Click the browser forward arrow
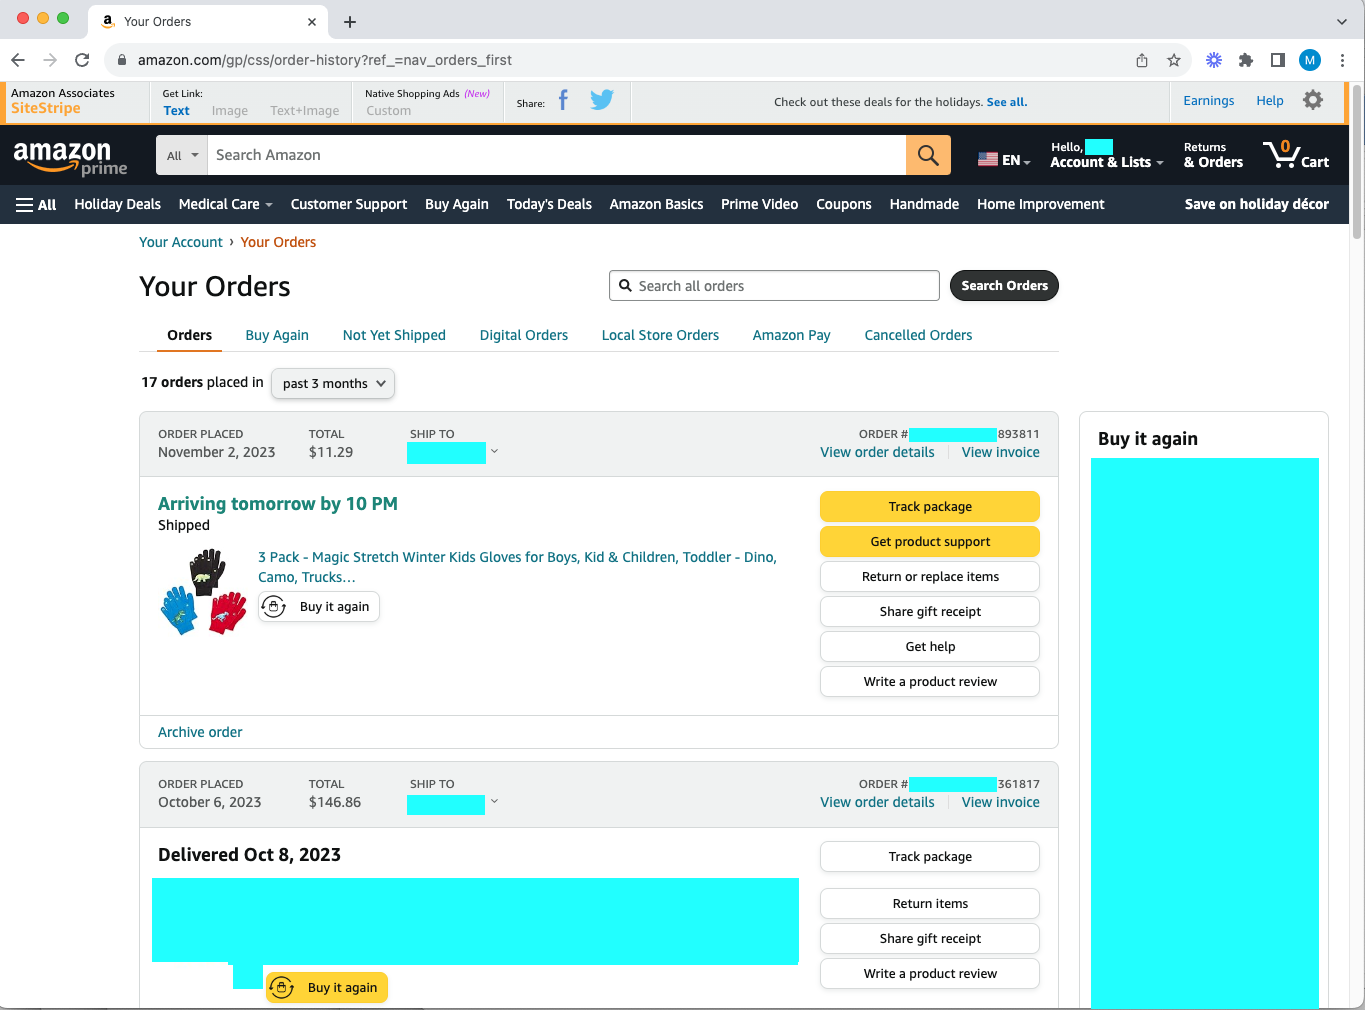 [50, 60]
